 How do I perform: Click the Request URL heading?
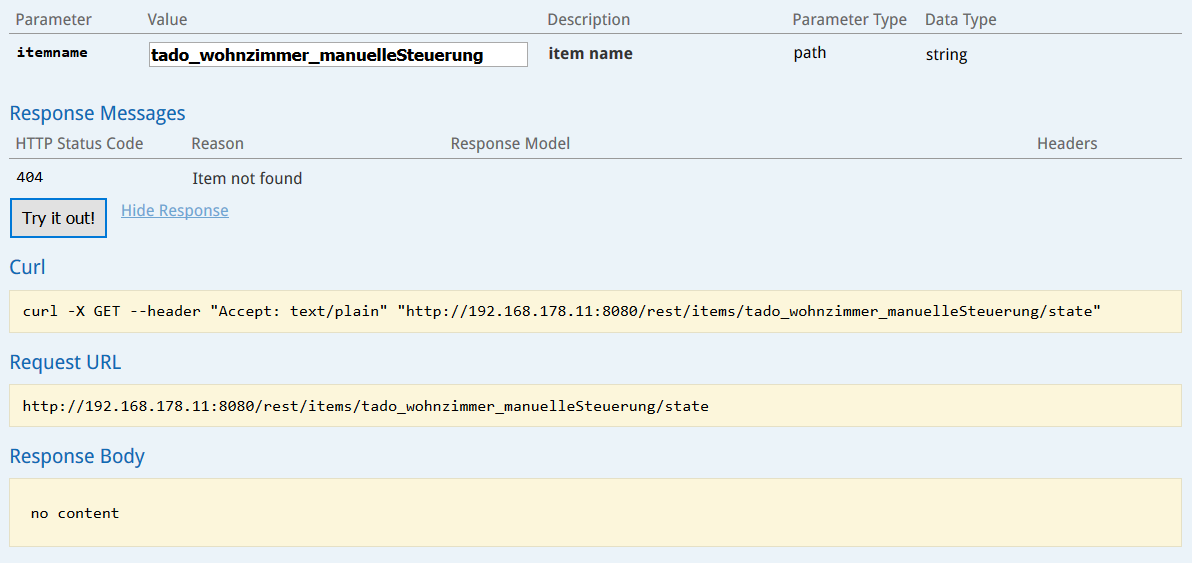coord(65,362)
